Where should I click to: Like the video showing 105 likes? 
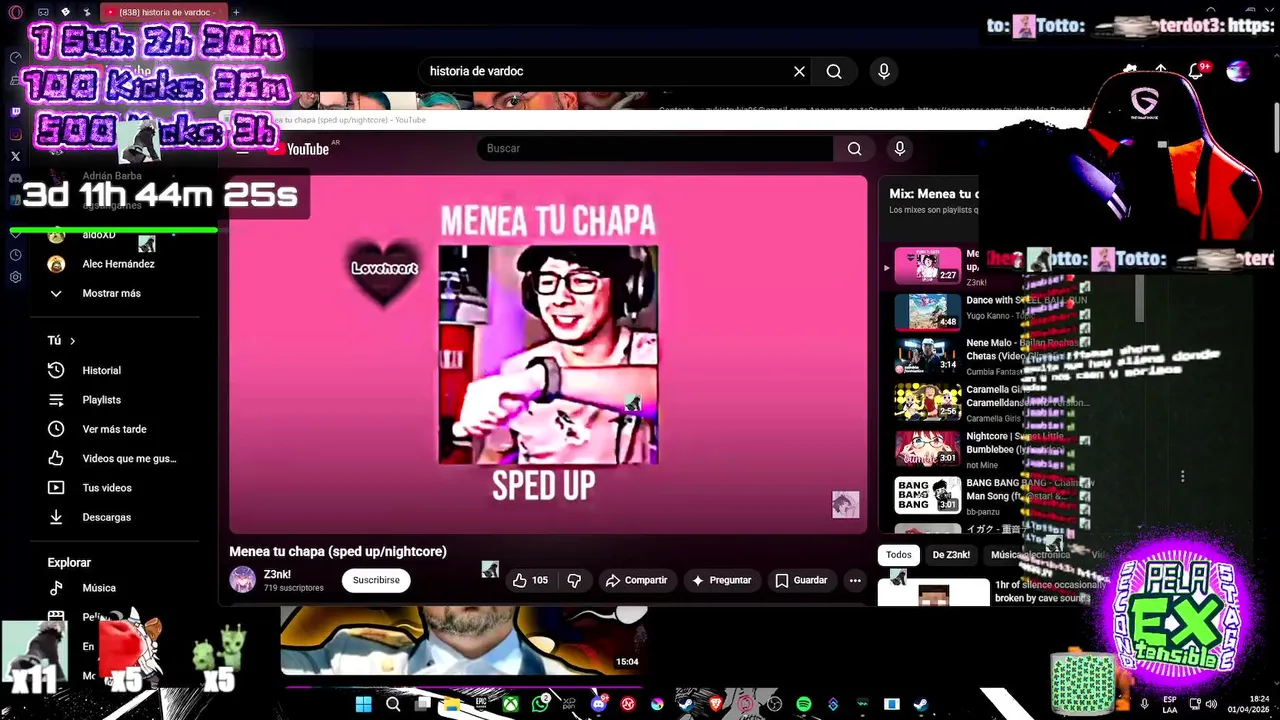[530, 580]
